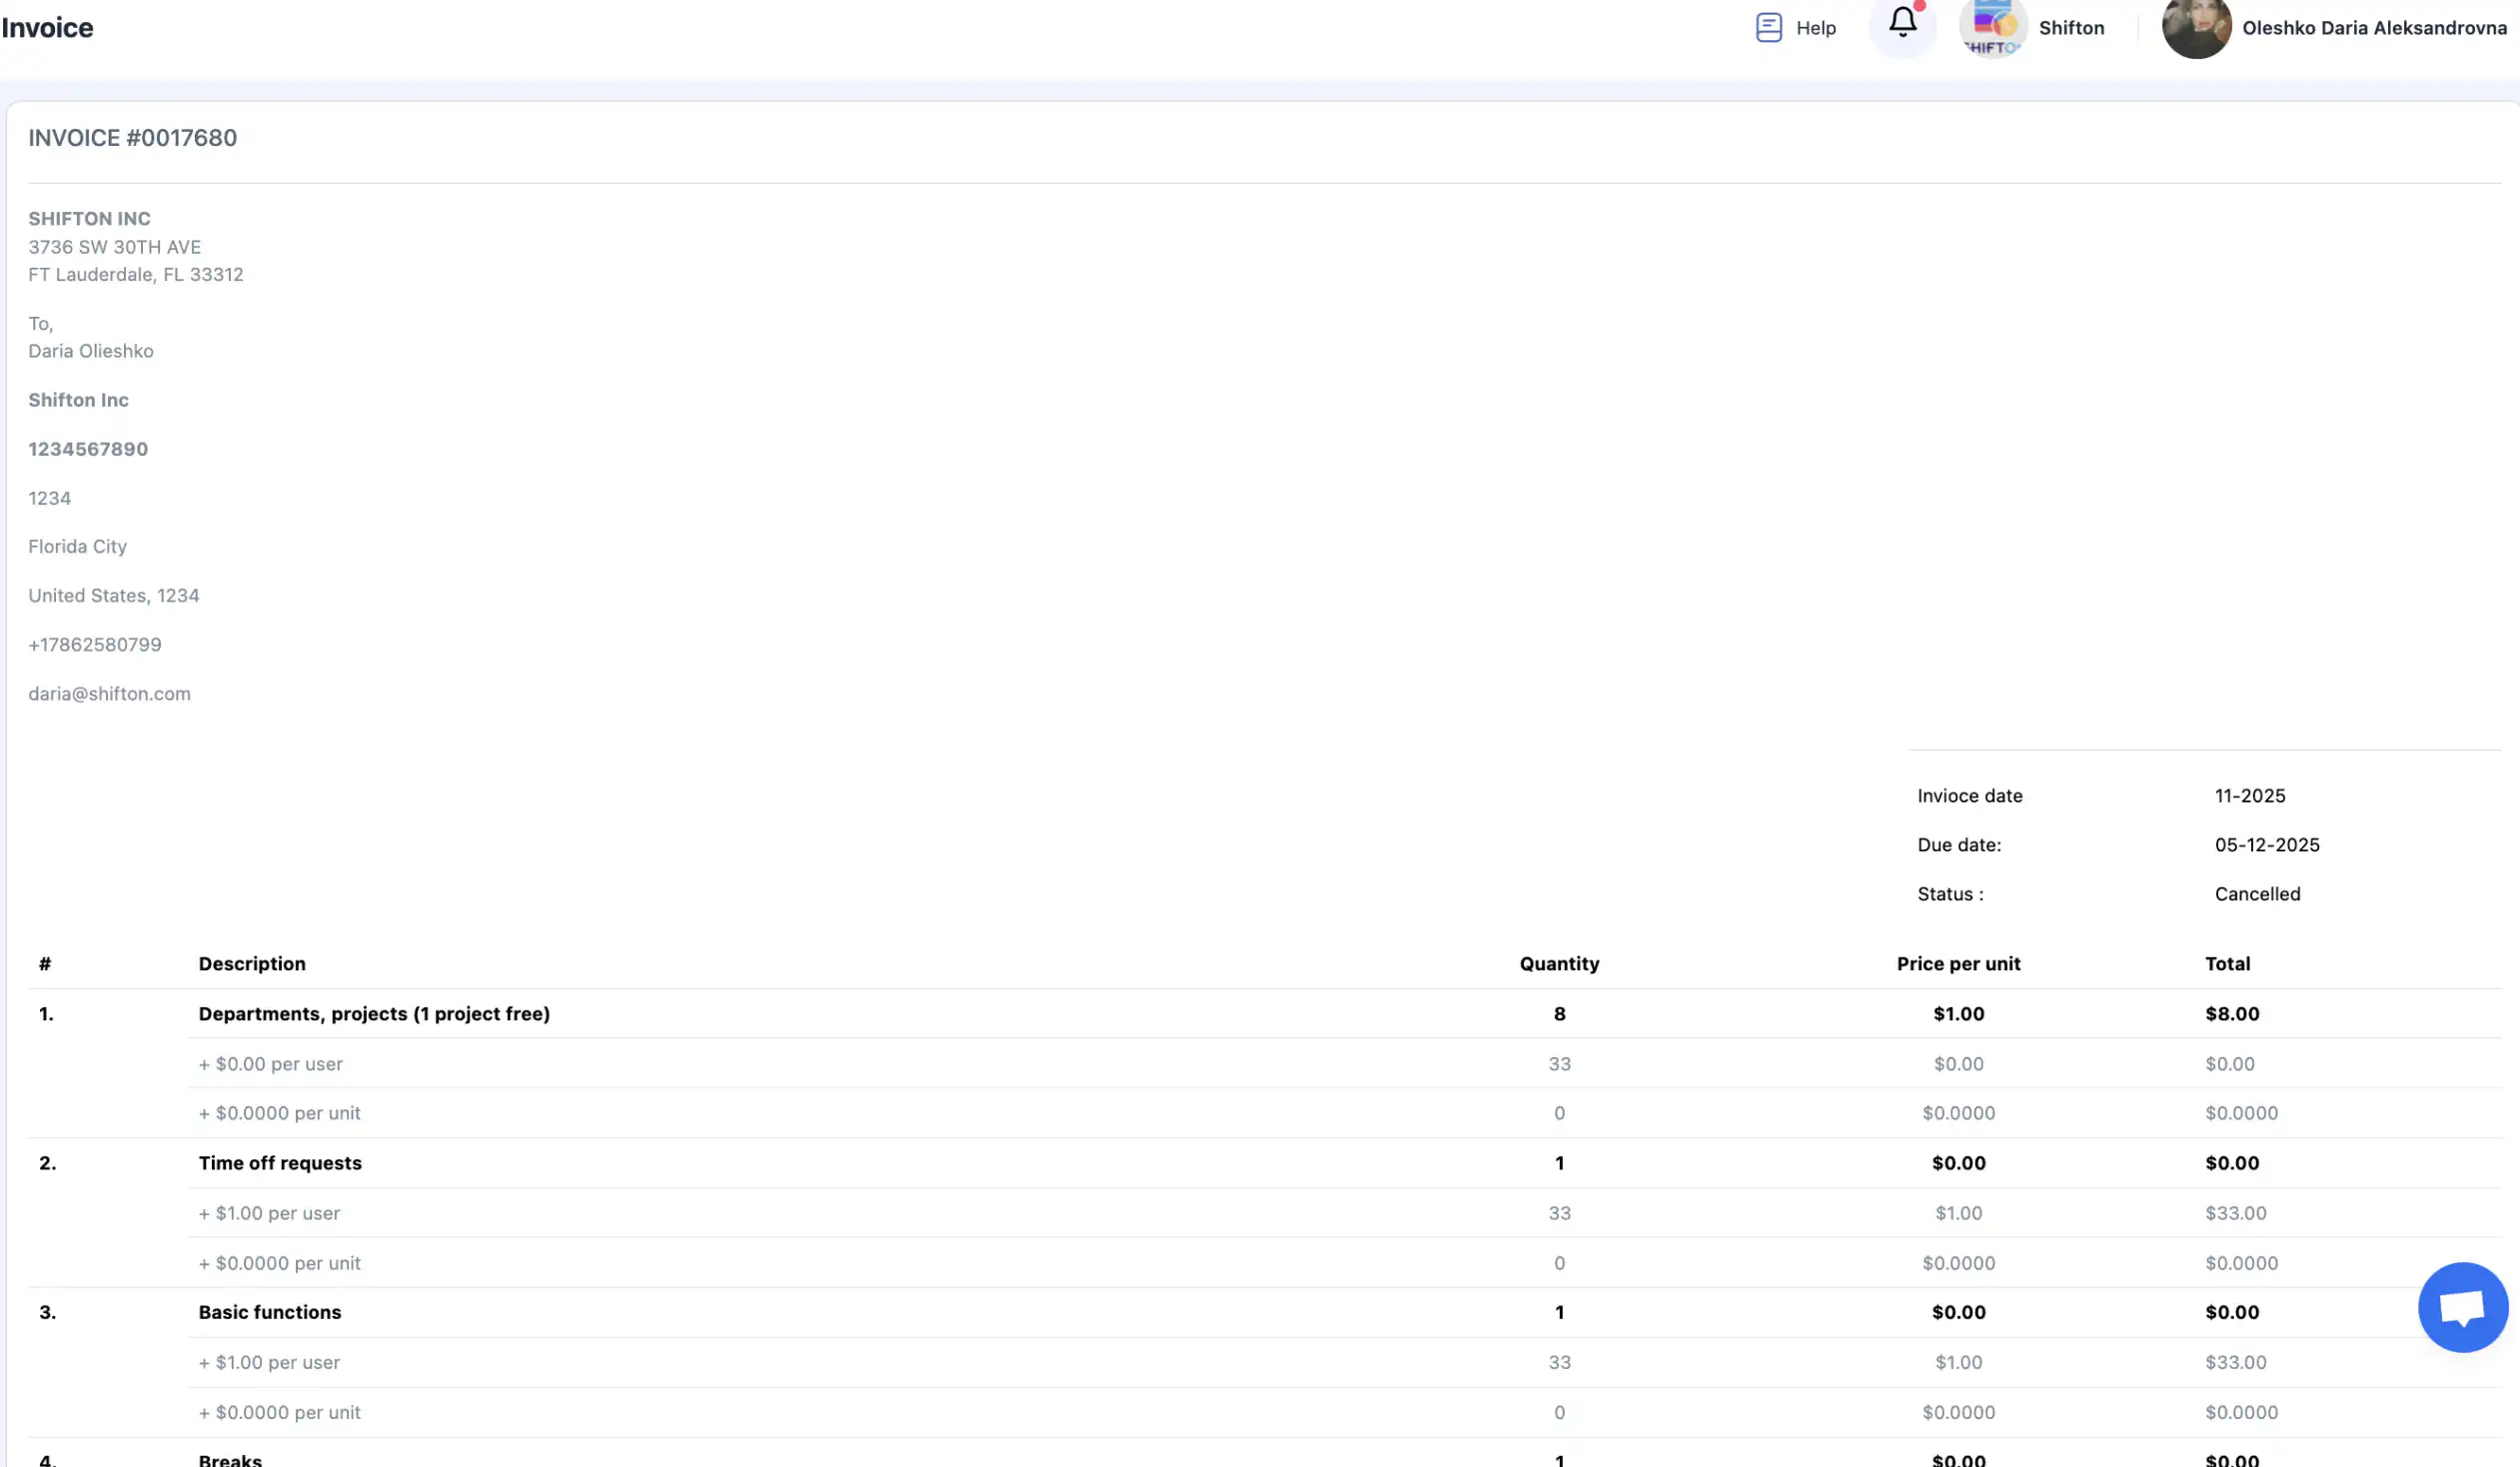Select the Time off requests row
Image resolution: width=2520 pixels, height=1467 pixels.
click(280, 1162)
